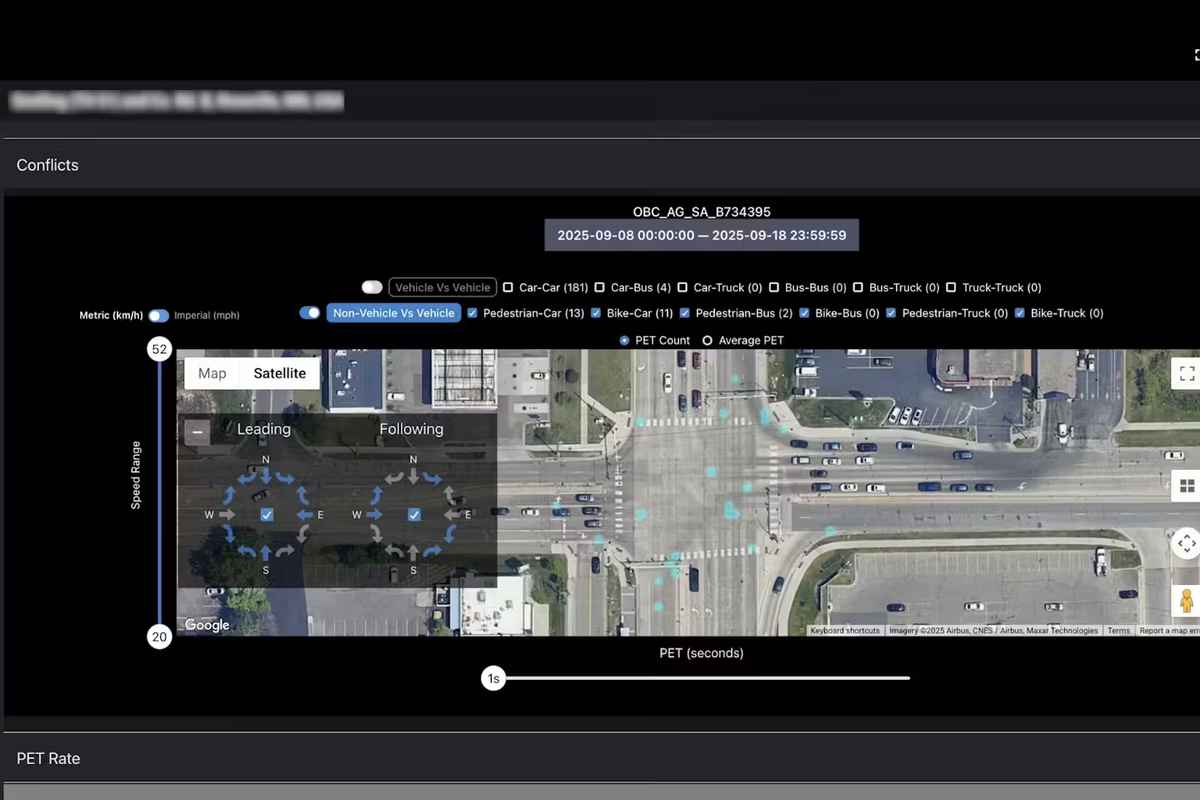Screen dimensions: 1200x800
Task: Turn off the Non-Vehicle Vs Vehicle switch
Action: pos(310,313)
